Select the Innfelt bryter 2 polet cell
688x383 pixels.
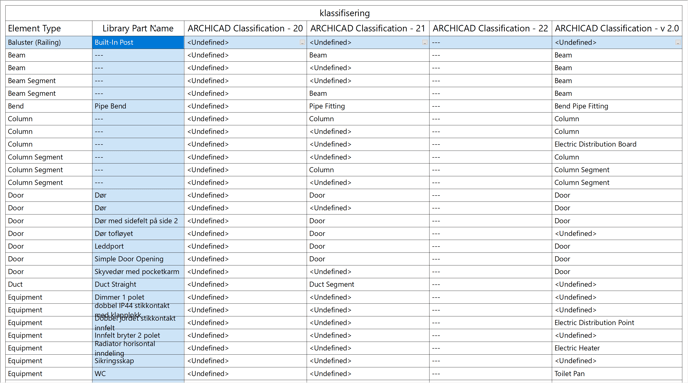pos(138,335)
